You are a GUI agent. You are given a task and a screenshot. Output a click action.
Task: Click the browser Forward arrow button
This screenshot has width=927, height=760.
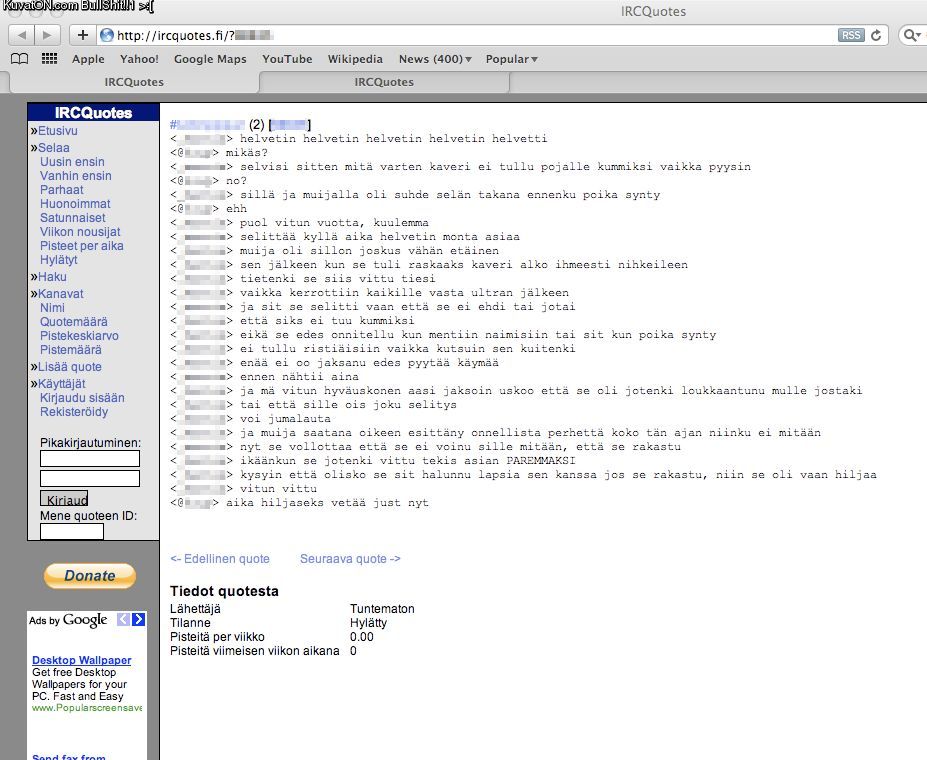coord(47,35)
